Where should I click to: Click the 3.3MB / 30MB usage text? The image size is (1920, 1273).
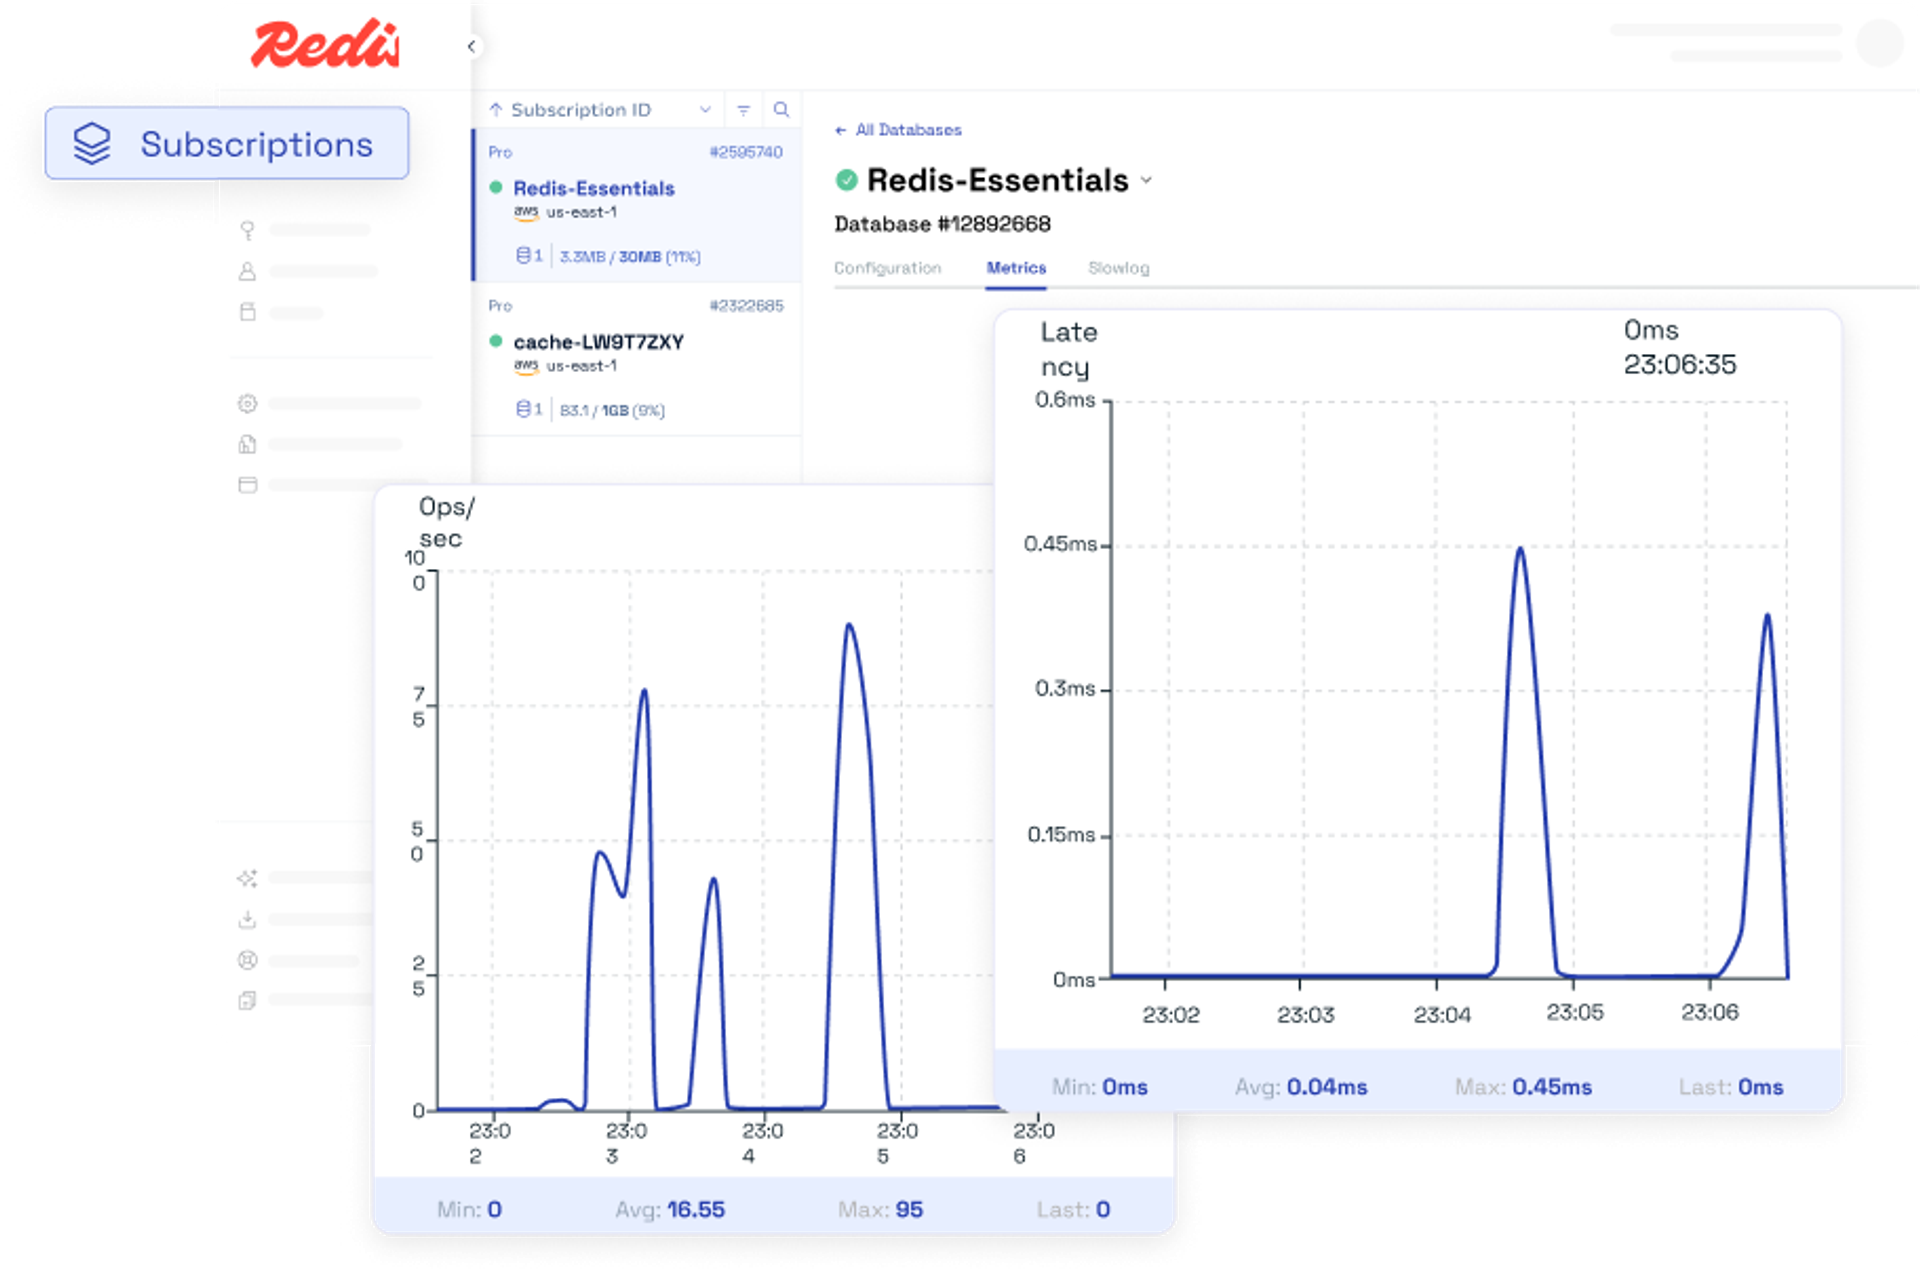pos(630,257)
